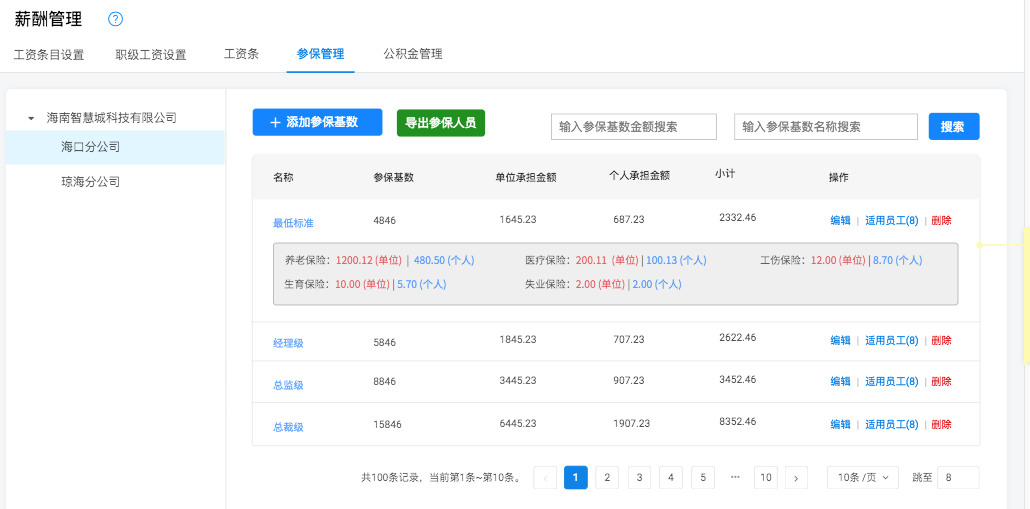Screen dimensions: 1030x509
Task: Select 琼海分公司 in the tree
Action: tap(91, 182)
